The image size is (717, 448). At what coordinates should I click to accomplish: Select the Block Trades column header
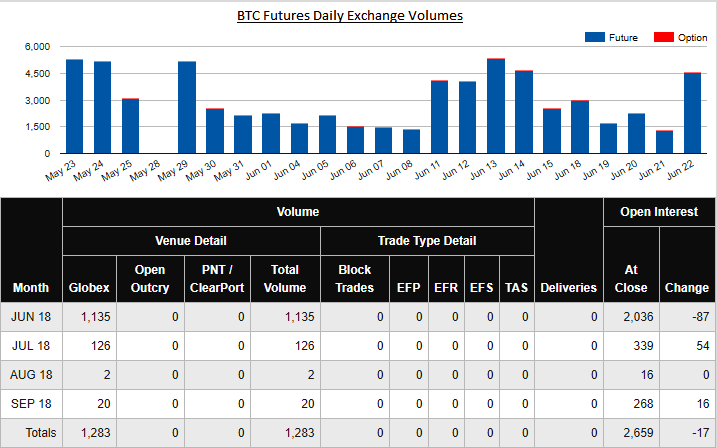(355, 278)
